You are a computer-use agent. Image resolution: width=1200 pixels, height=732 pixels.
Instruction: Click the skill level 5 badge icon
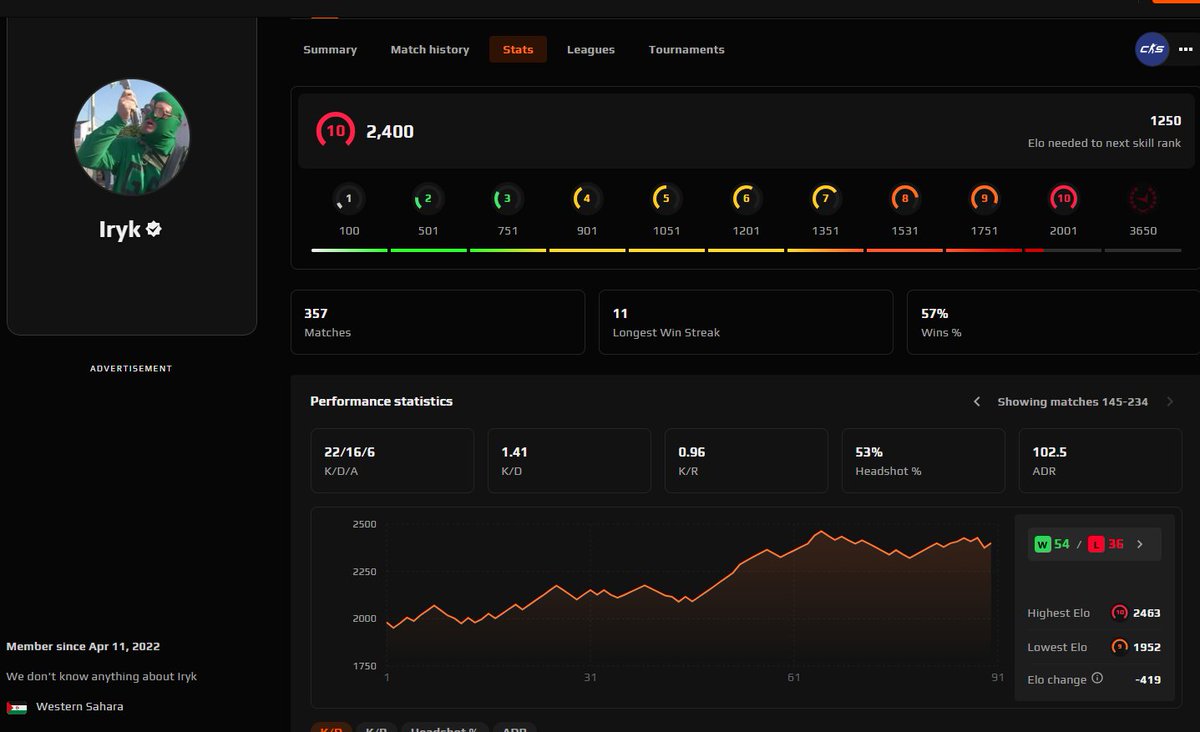pos(666,199)
